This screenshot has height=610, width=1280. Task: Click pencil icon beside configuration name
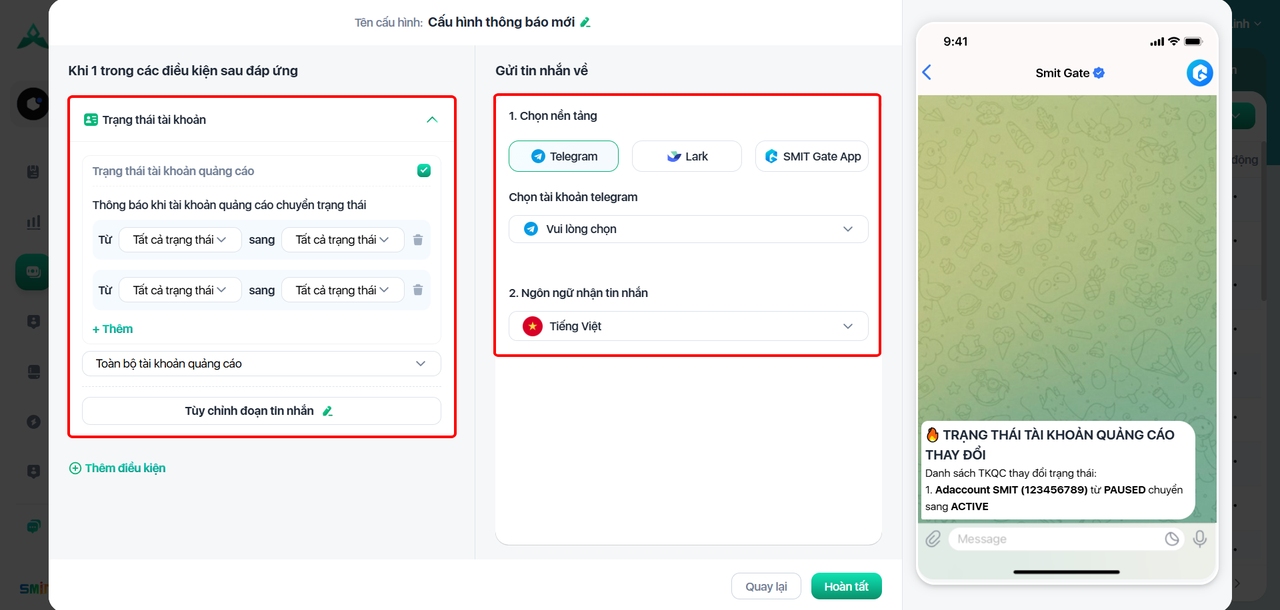586,22
